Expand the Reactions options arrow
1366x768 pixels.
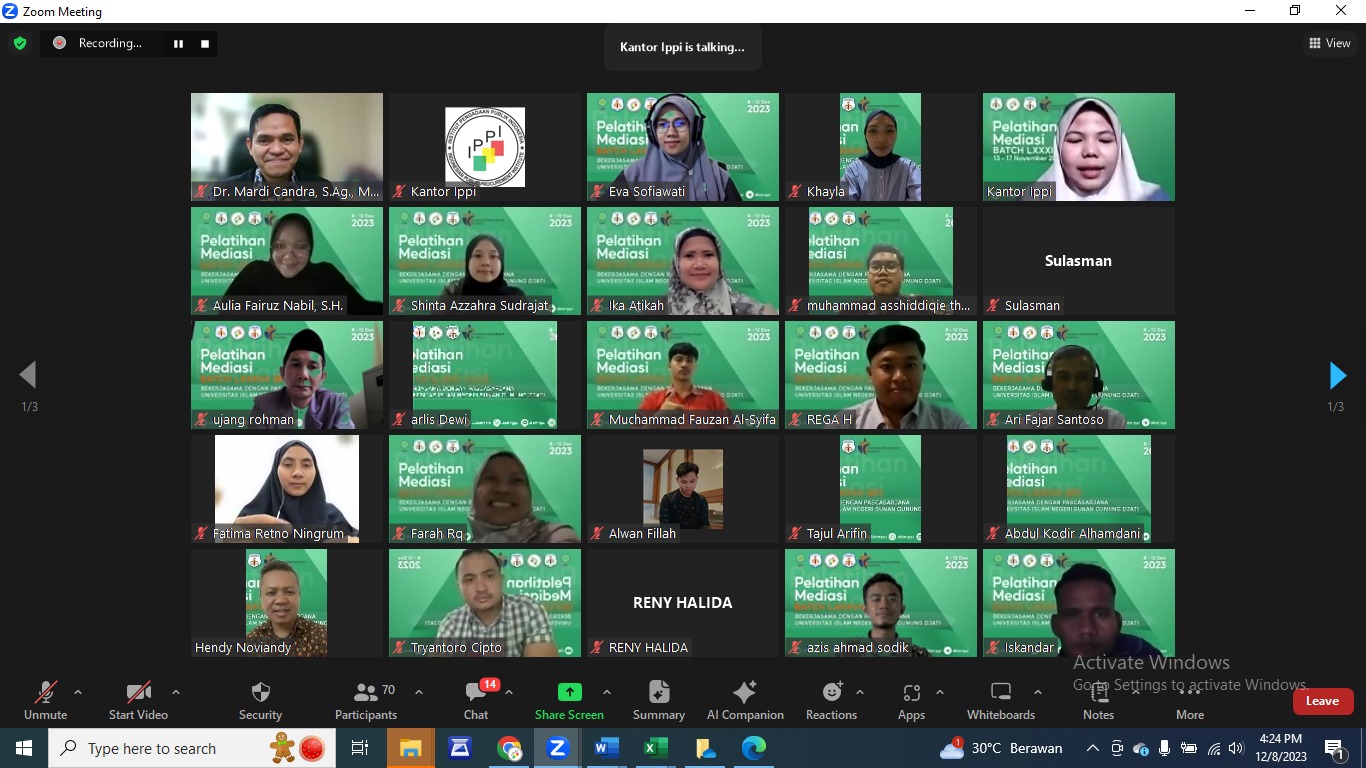click(x=860, y=692)
